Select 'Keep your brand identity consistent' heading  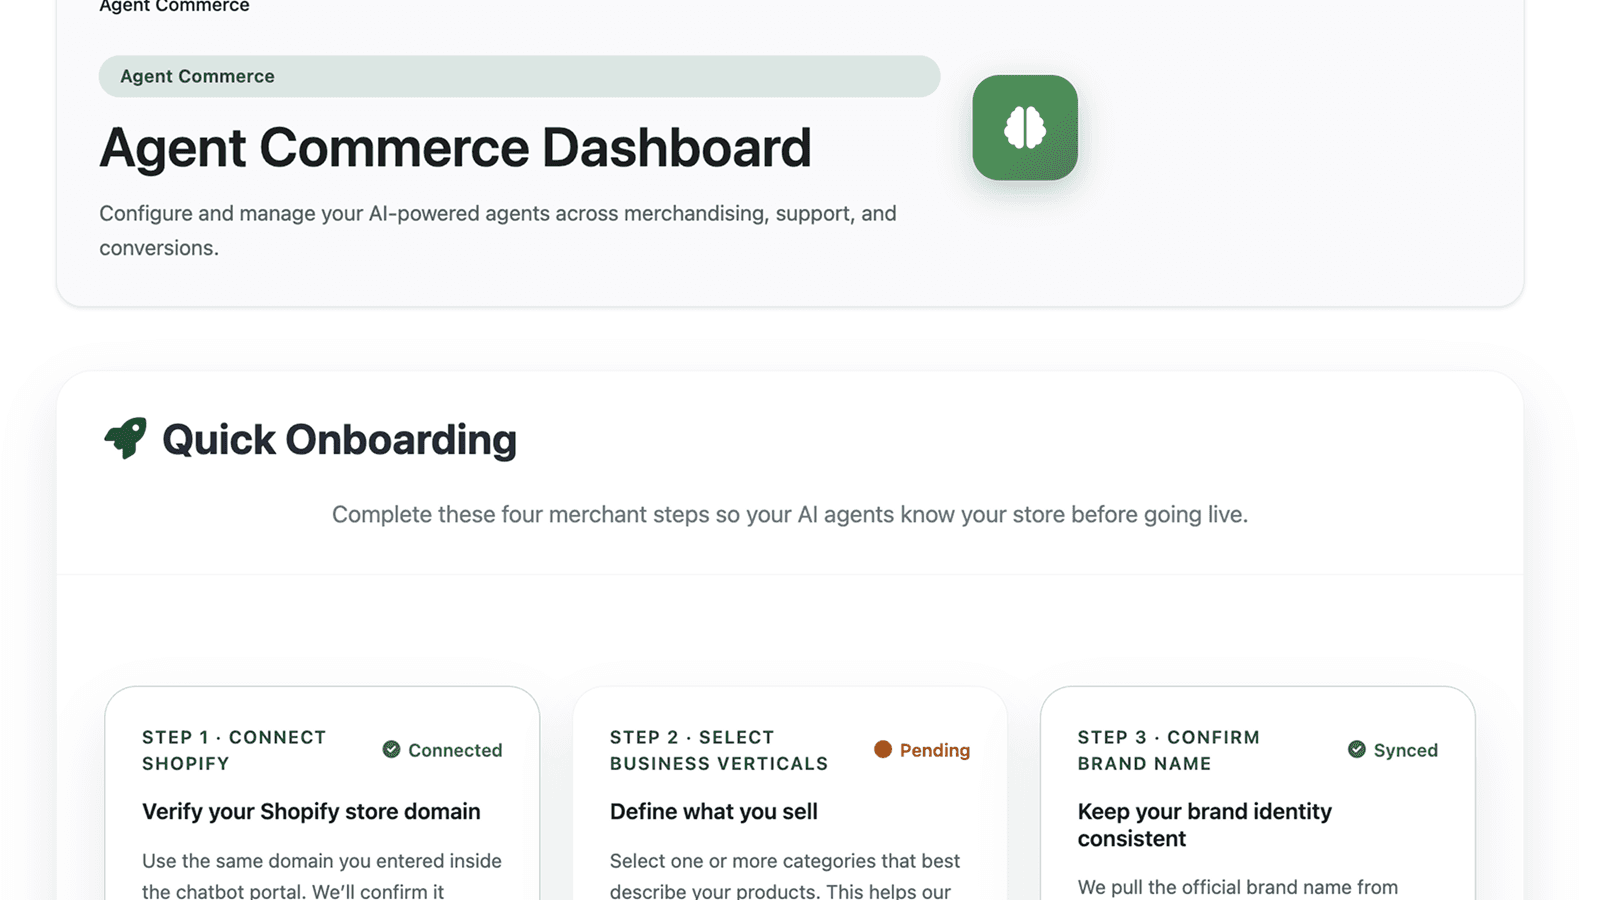[1204, 825]
